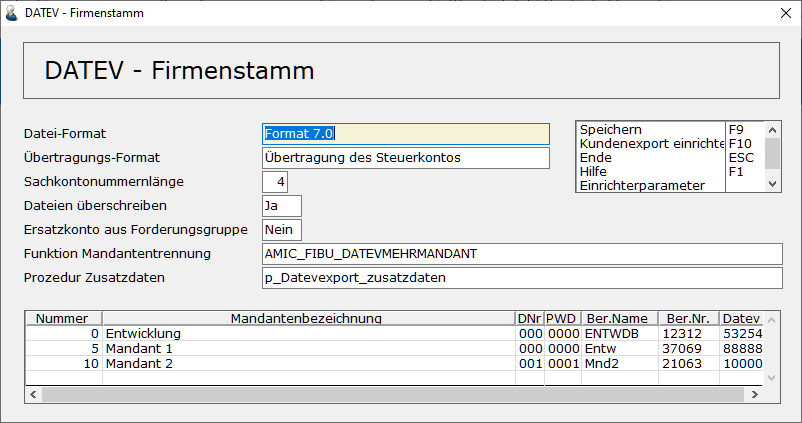
Task: Click the F10 shortcut entry
Action: 745,144
